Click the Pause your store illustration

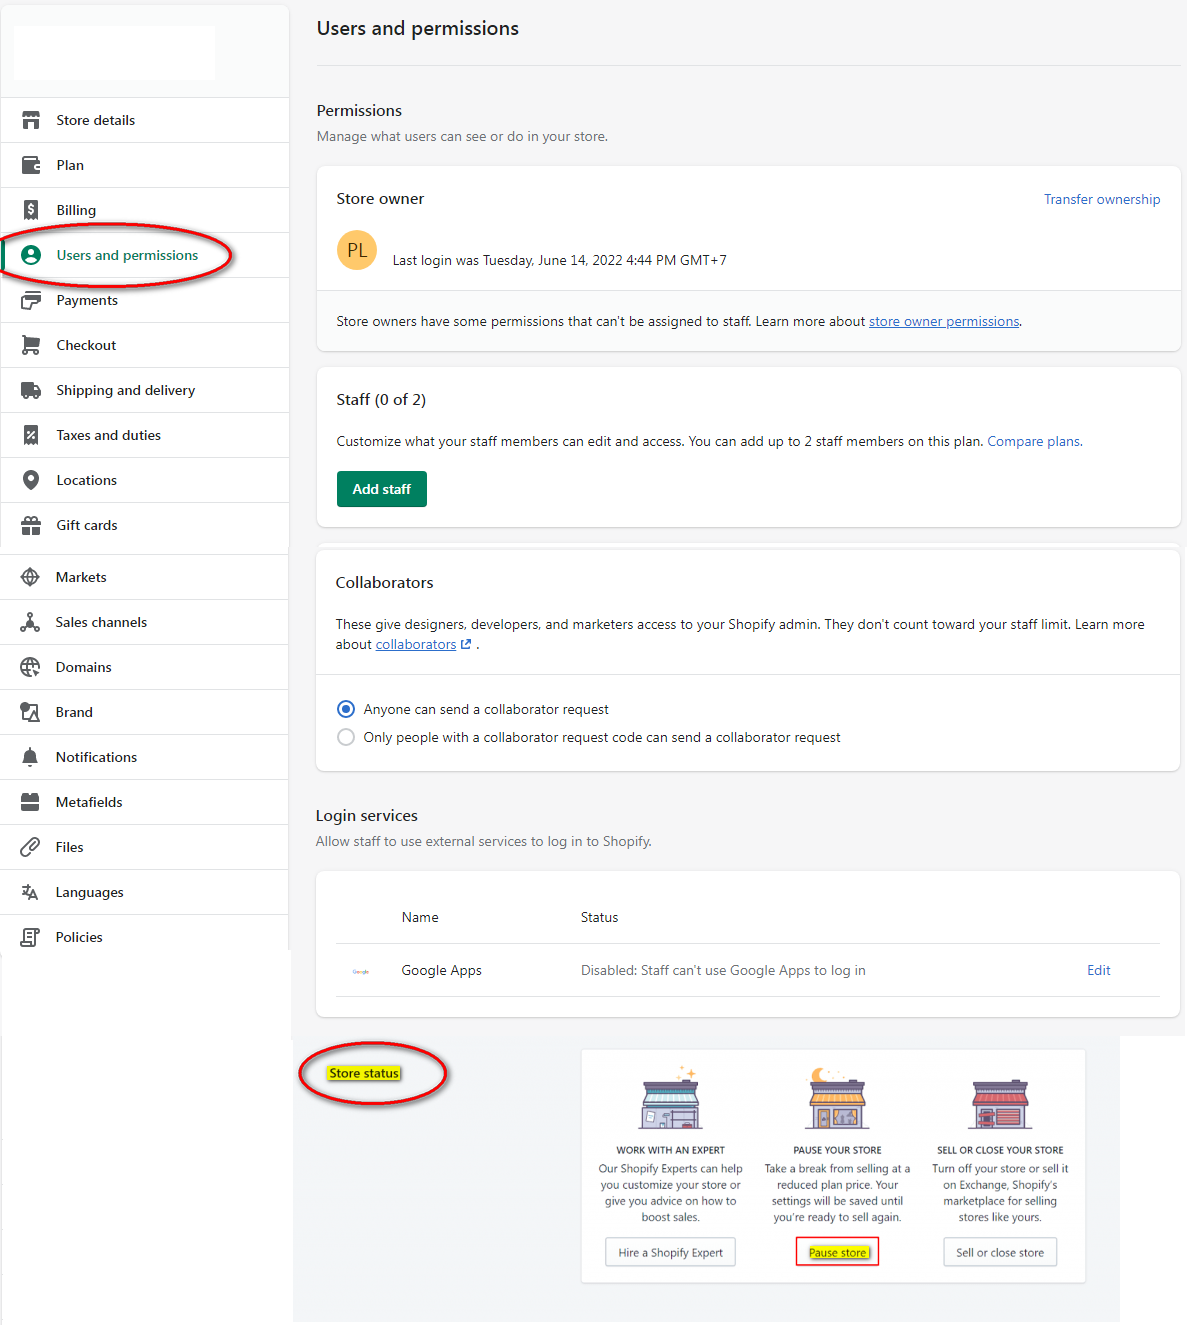837,1099
